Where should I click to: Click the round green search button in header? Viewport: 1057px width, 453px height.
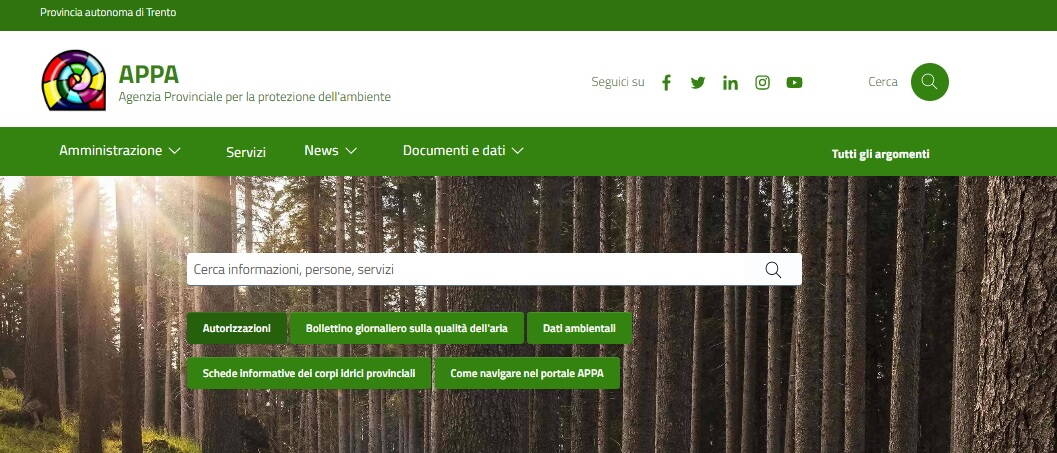[x=929, y=82]
